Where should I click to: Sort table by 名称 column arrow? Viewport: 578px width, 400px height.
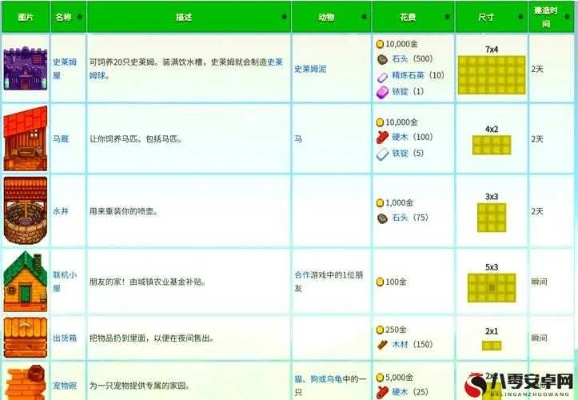pyautogui.click(x=80, y=17)
